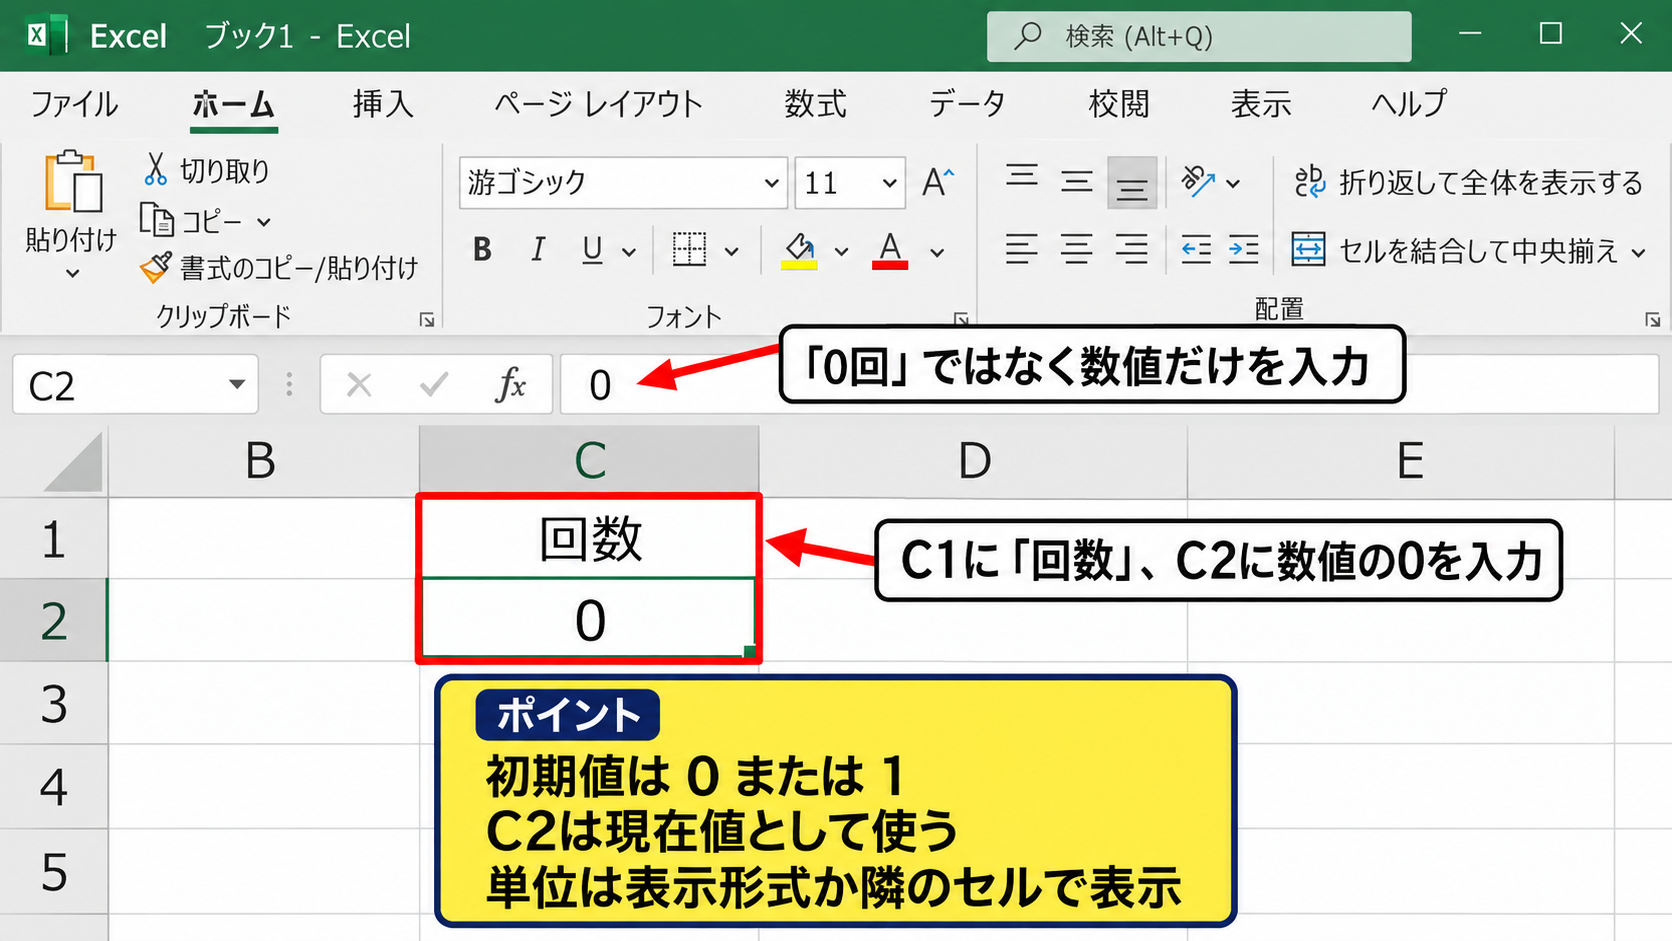Screen dimensions: 1672x941
Task: Open the Alignment 配置 dialog launcher
Action: point(1652,320)
